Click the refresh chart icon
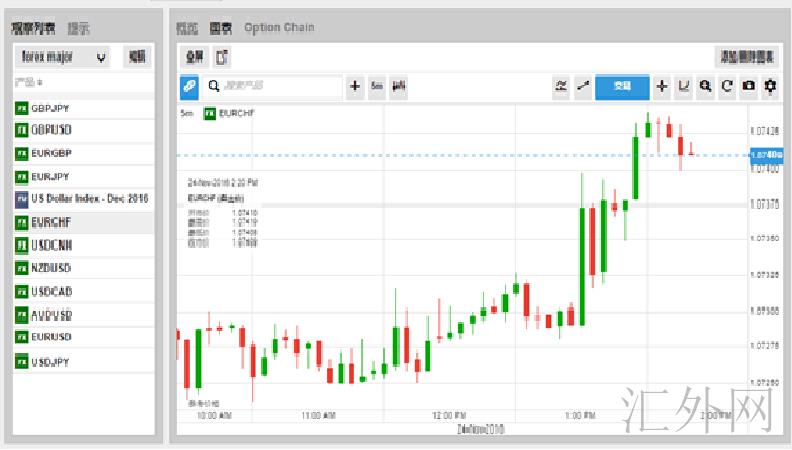 [x=727, y=86]
